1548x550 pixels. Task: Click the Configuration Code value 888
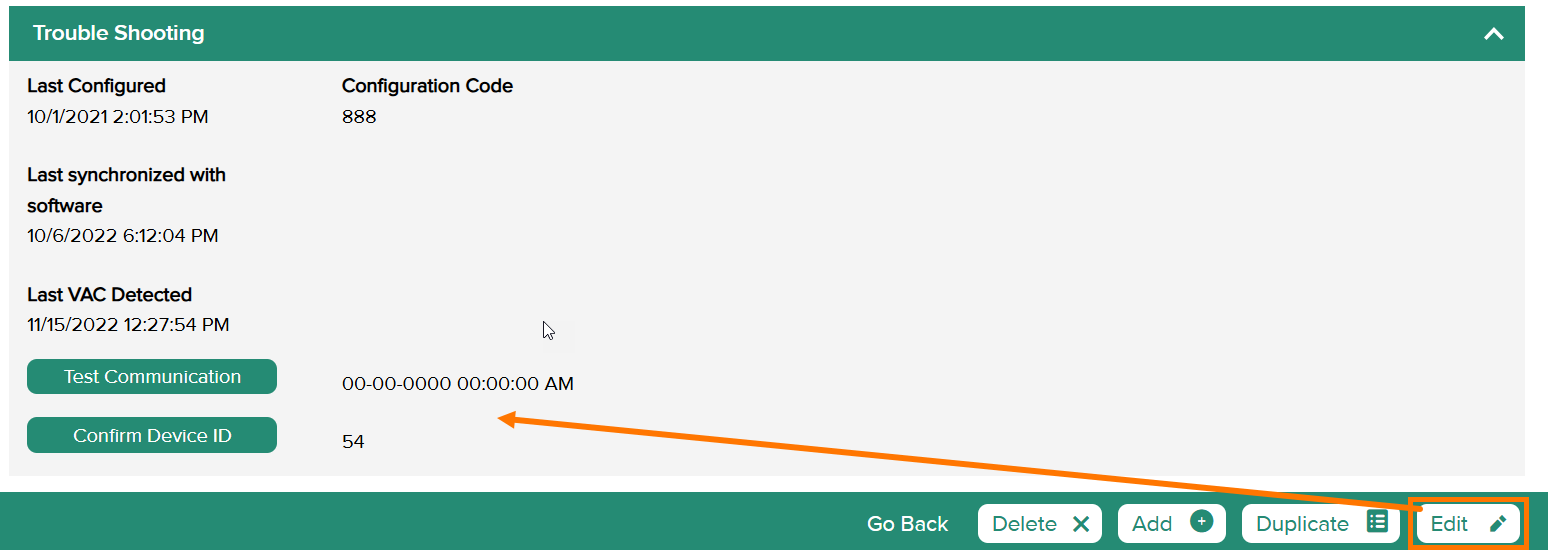pyautogui.click(x=359, y=117)
